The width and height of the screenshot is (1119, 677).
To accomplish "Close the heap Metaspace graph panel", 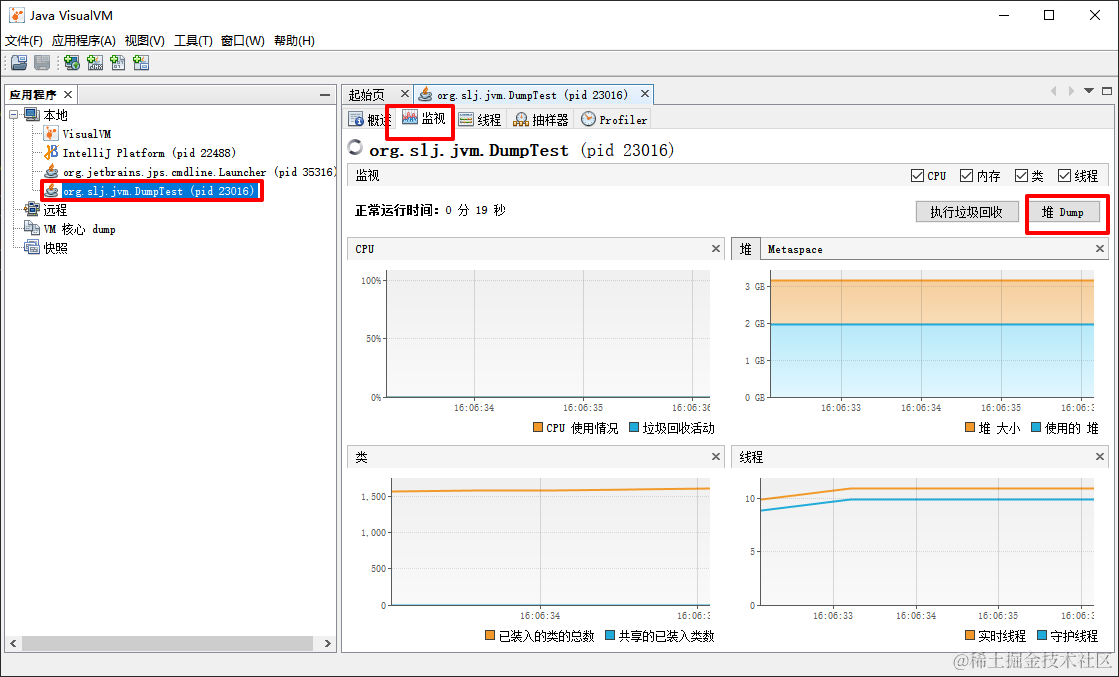I will (x=1100, y=248).
